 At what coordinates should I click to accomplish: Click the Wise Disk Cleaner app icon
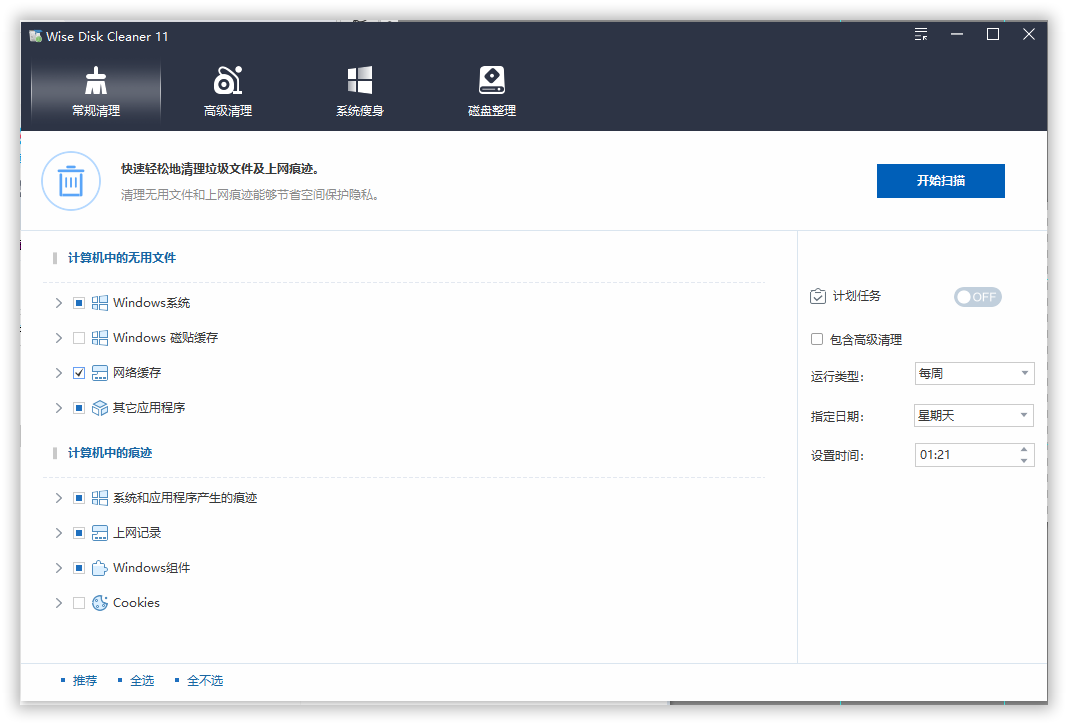35,36
